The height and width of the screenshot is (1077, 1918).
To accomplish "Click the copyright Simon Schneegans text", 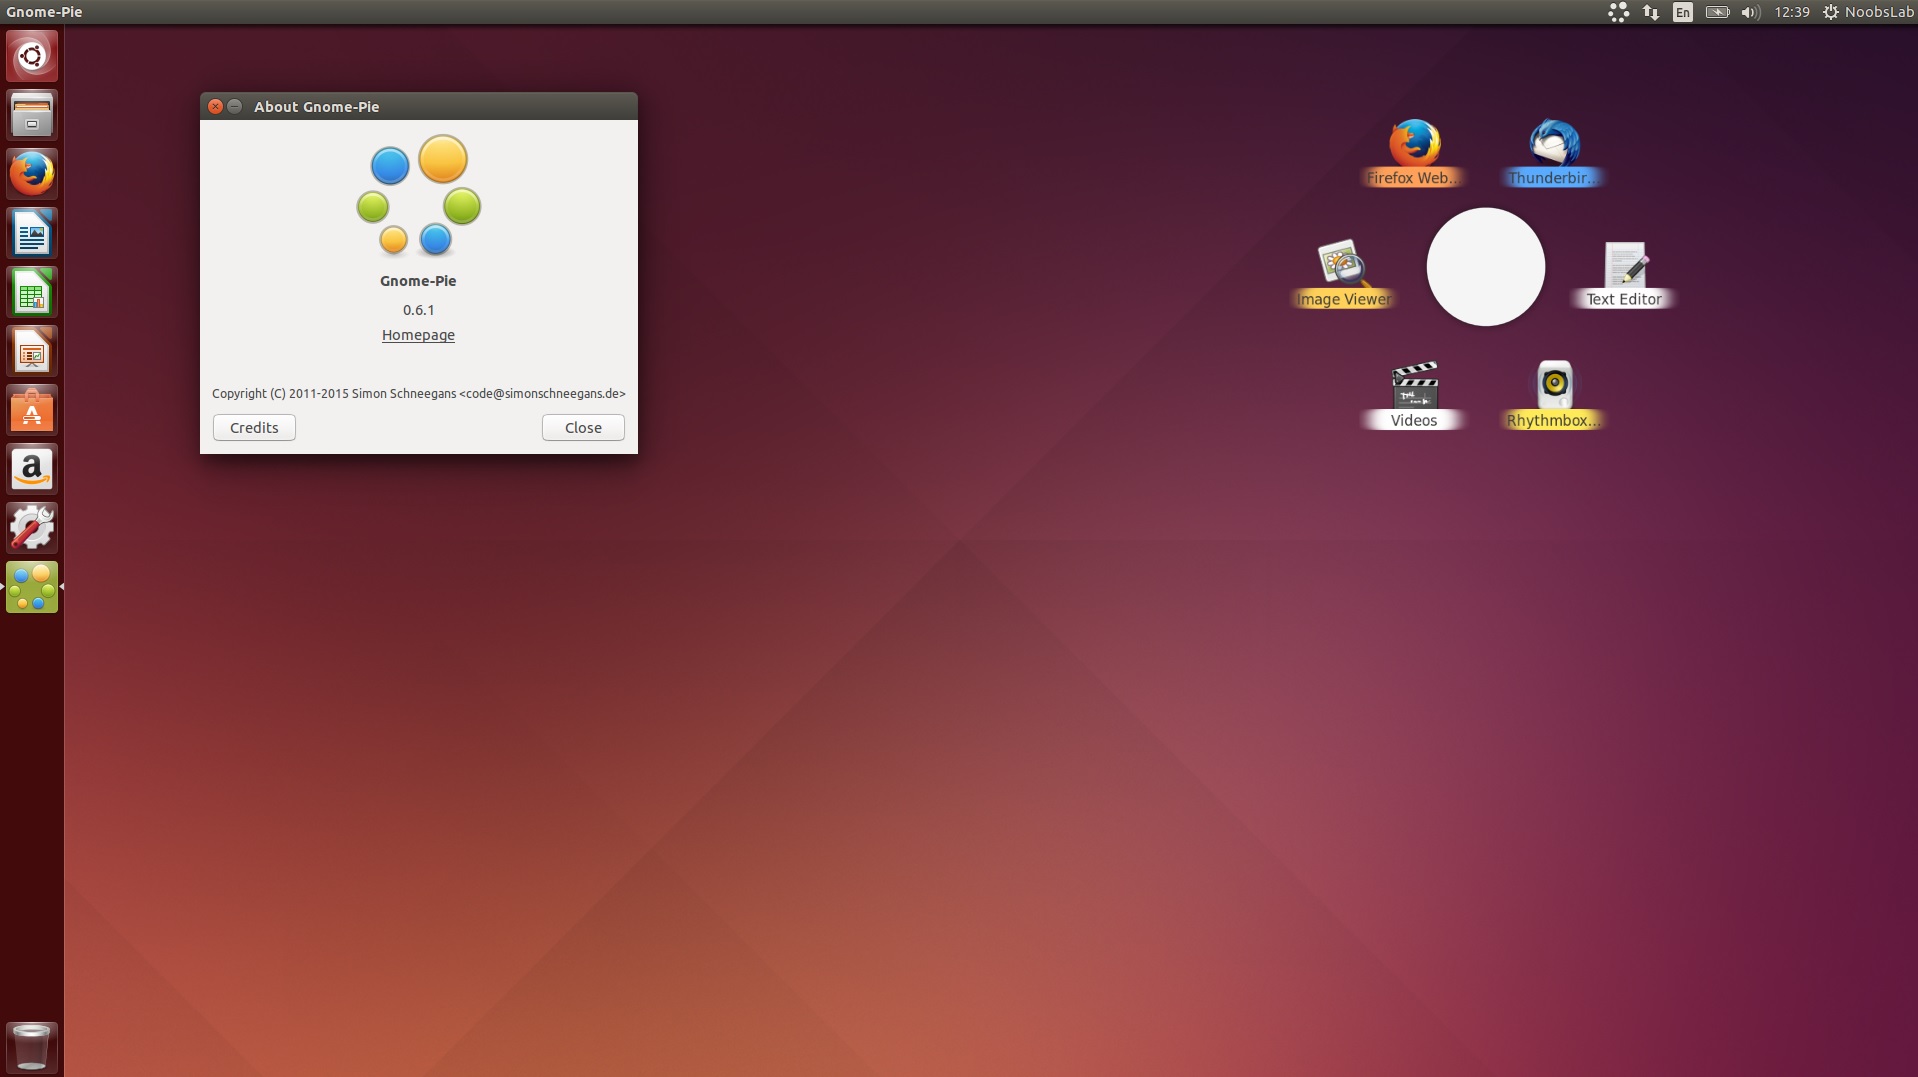I will tap(419, 394).
